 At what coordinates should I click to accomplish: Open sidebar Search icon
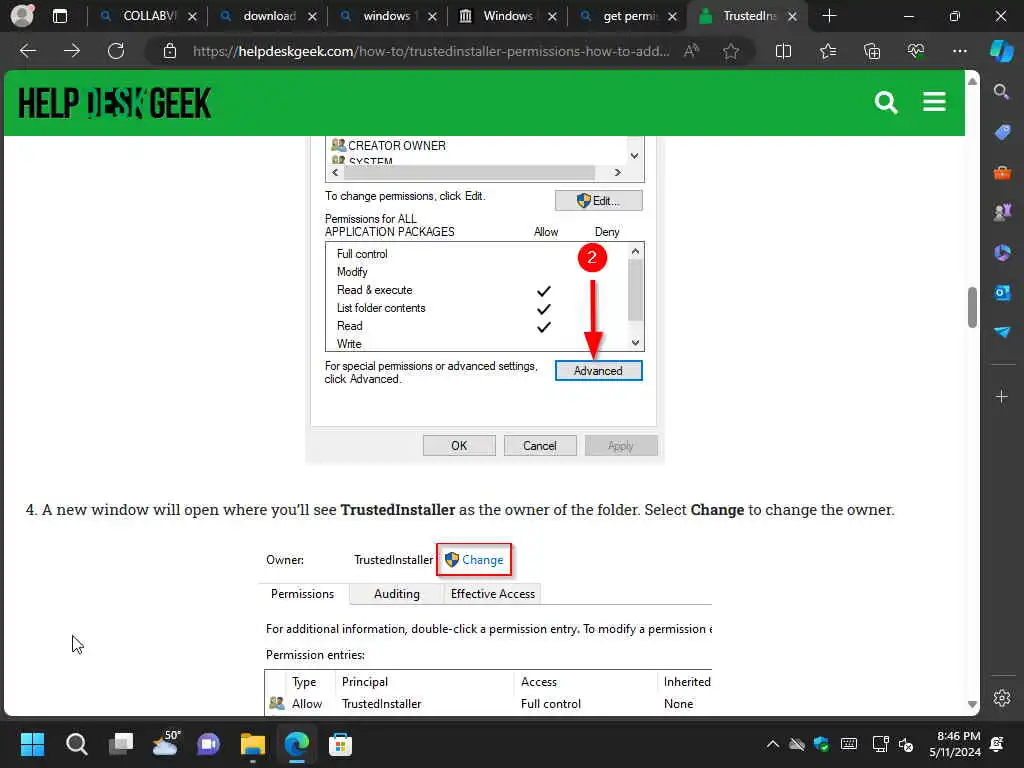(1002, 91)
